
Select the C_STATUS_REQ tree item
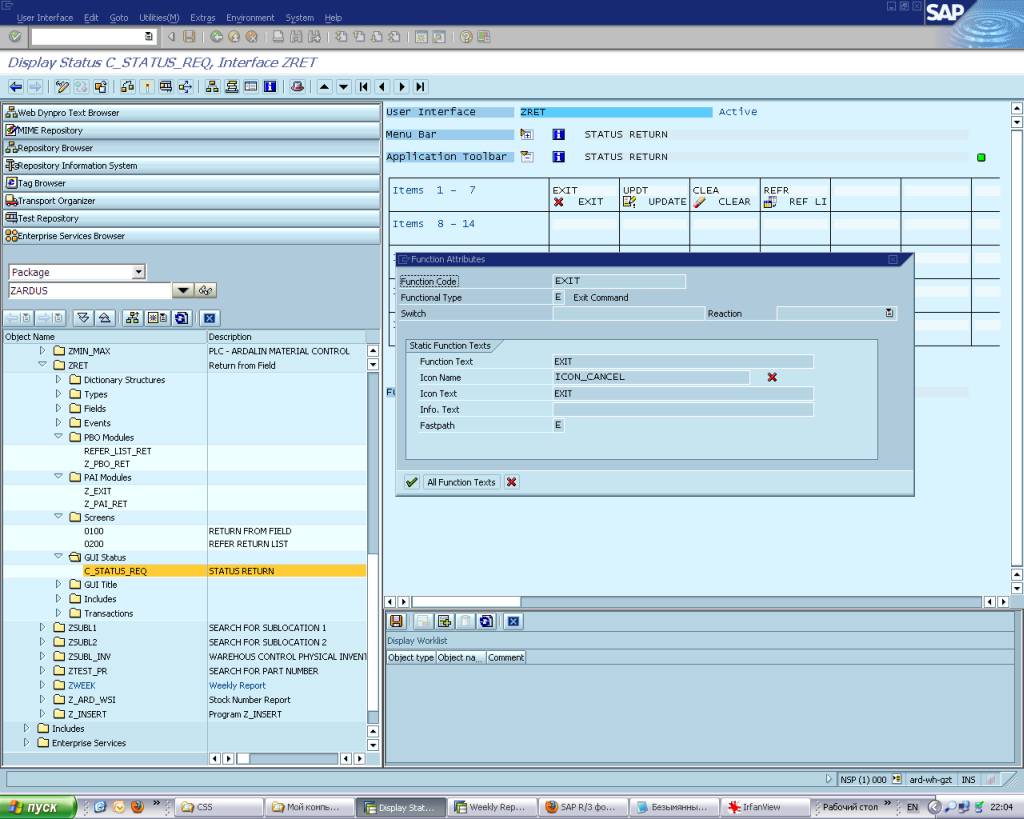pyautogui.click(x=115, y=571)
